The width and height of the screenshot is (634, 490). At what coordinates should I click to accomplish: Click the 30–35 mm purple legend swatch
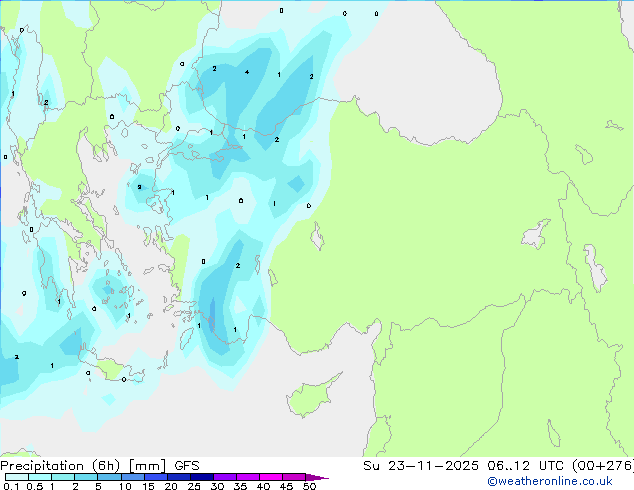click(x=225, y=477)
